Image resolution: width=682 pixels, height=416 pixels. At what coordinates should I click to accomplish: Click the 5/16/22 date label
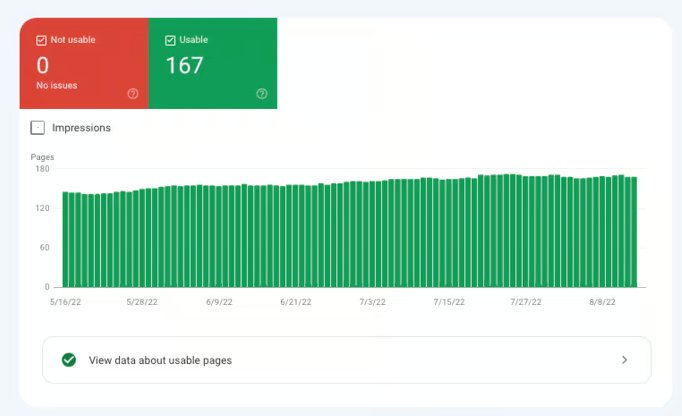click(65, 302)
